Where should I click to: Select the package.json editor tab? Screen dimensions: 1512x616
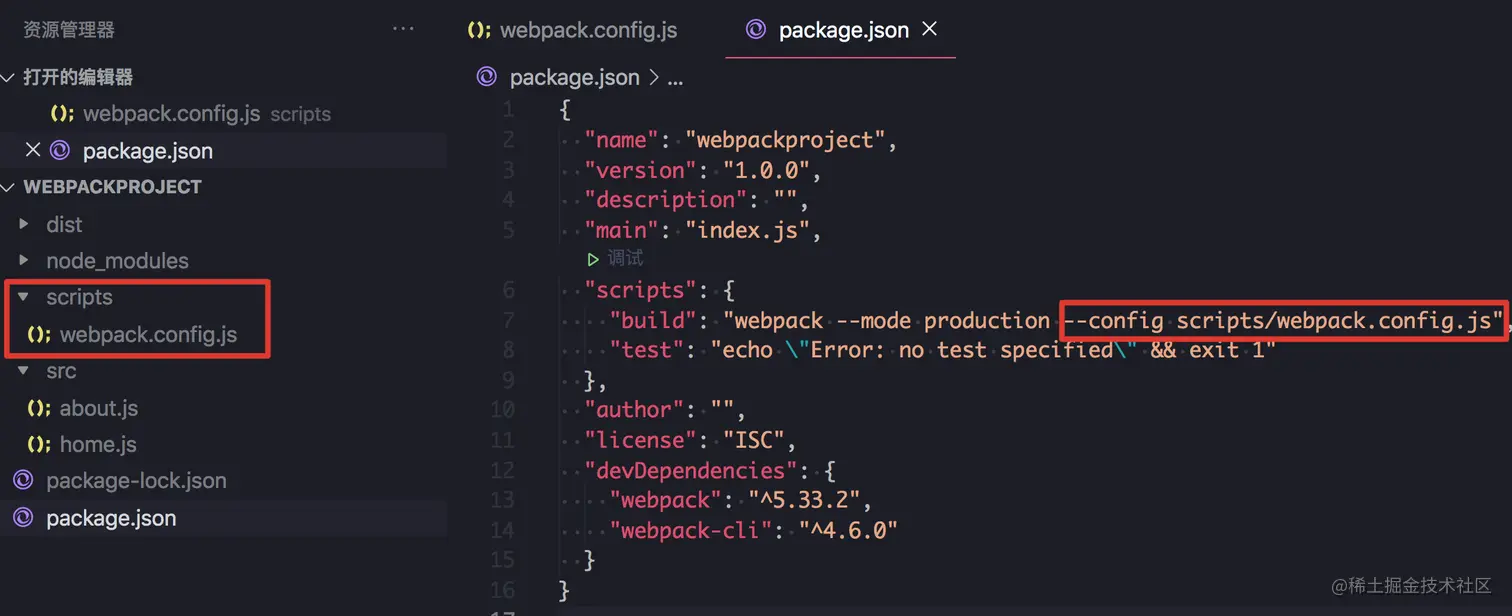[840, 30]
